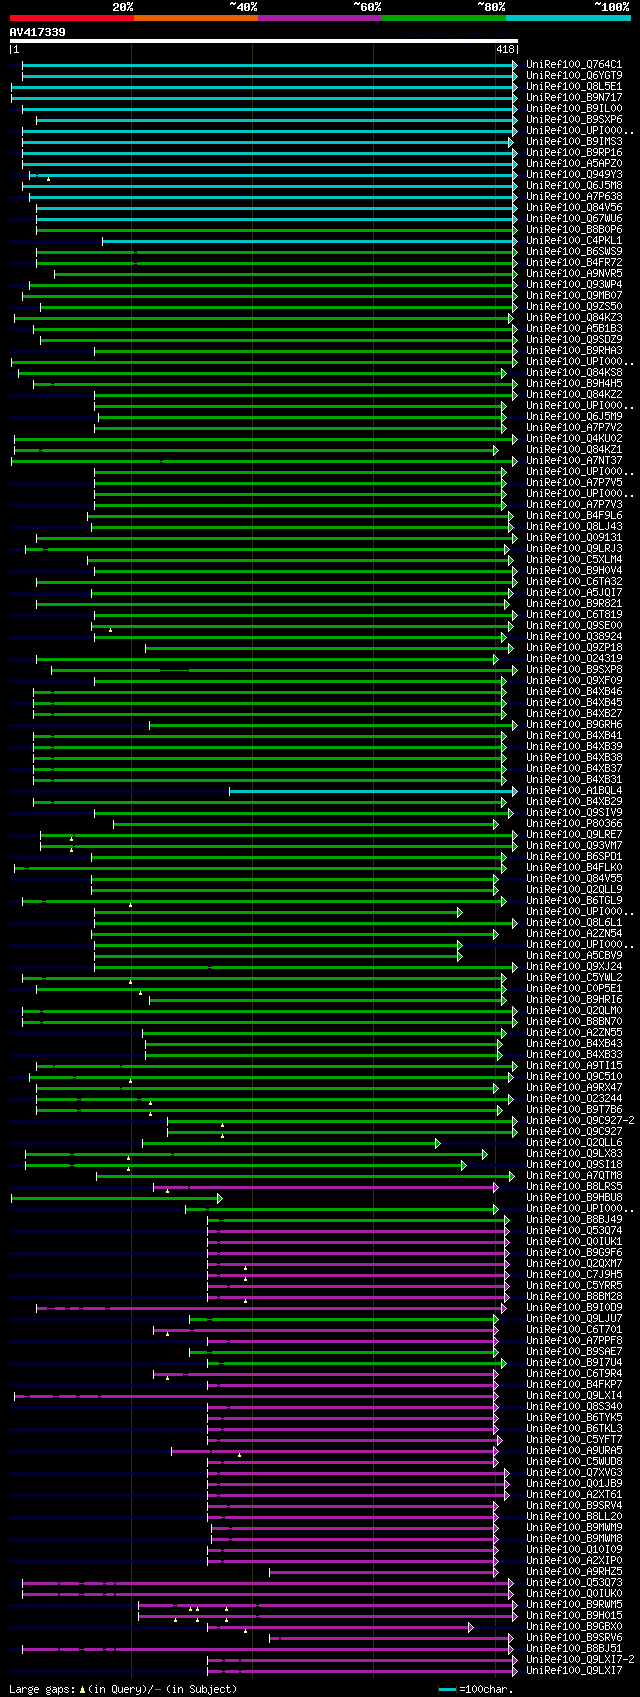Click the orange ~40% identity legend segment

point(196,17)
